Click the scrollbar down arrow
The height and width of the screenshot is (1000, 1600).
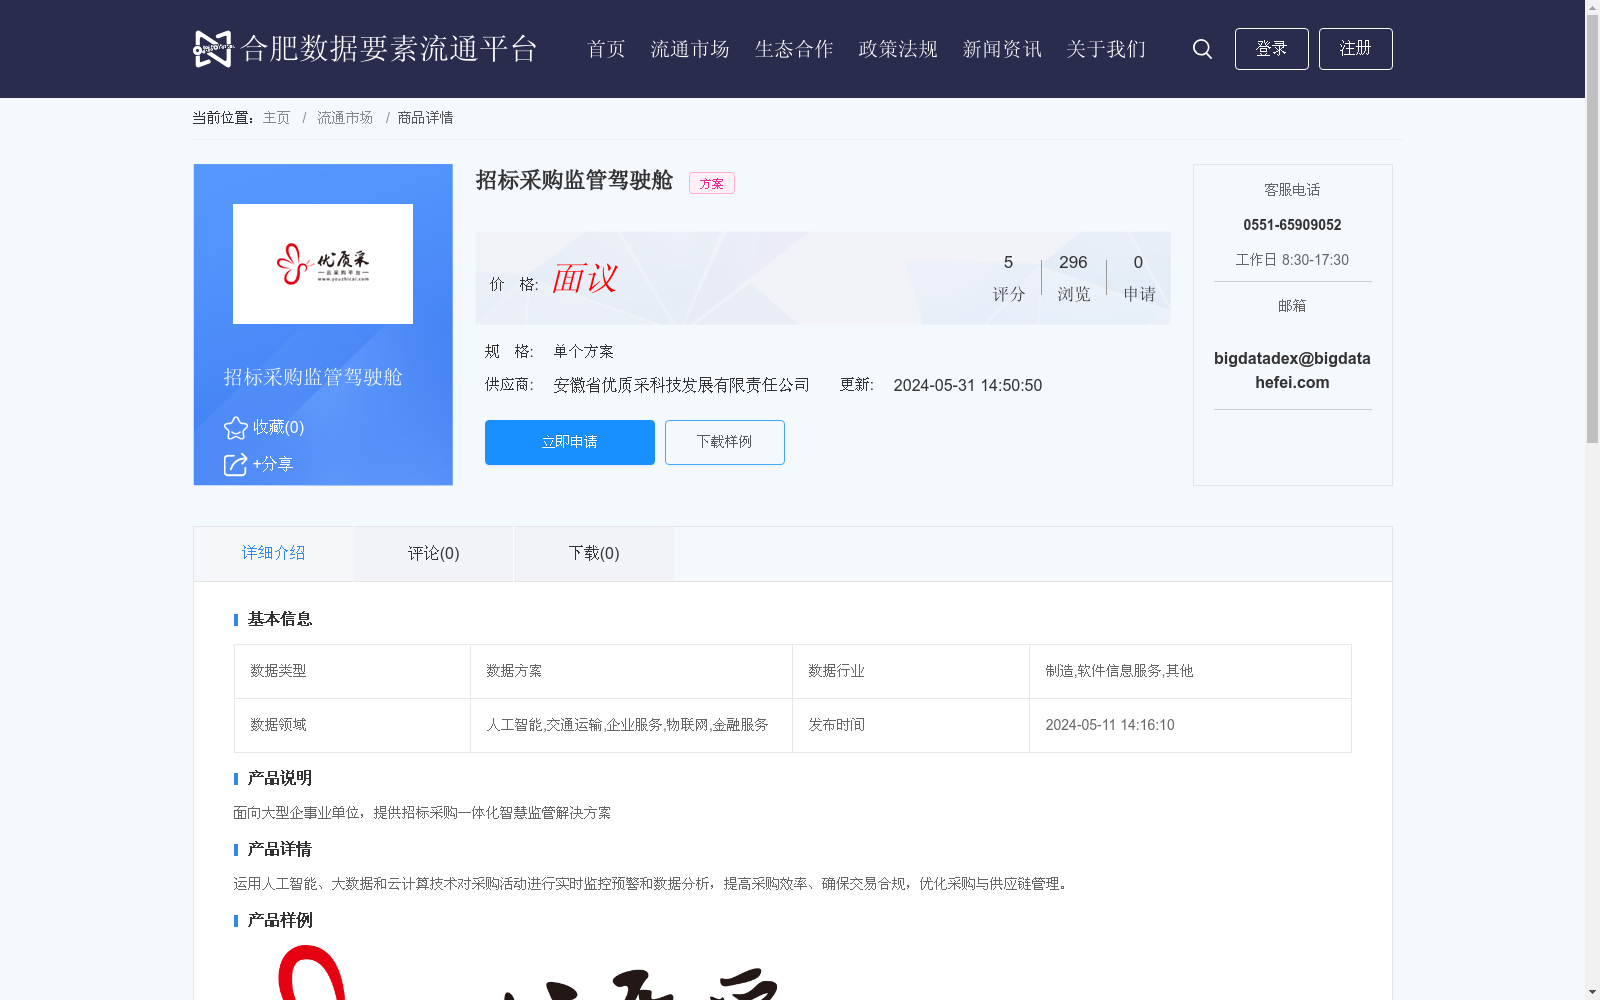(x=1592, y=992)
